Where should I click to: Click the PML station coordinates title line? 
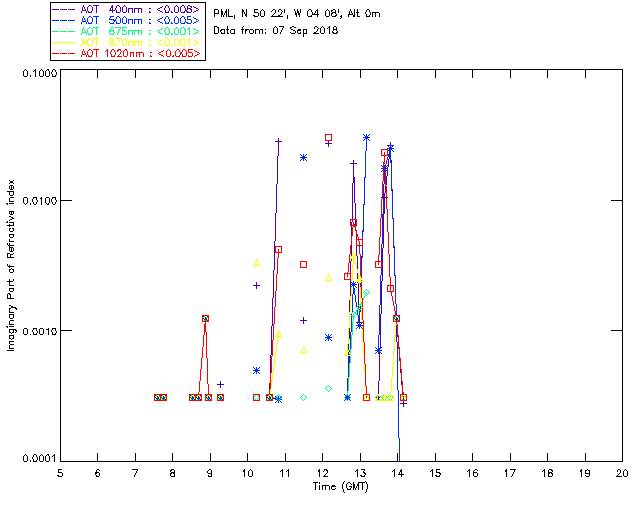(297, 13)
